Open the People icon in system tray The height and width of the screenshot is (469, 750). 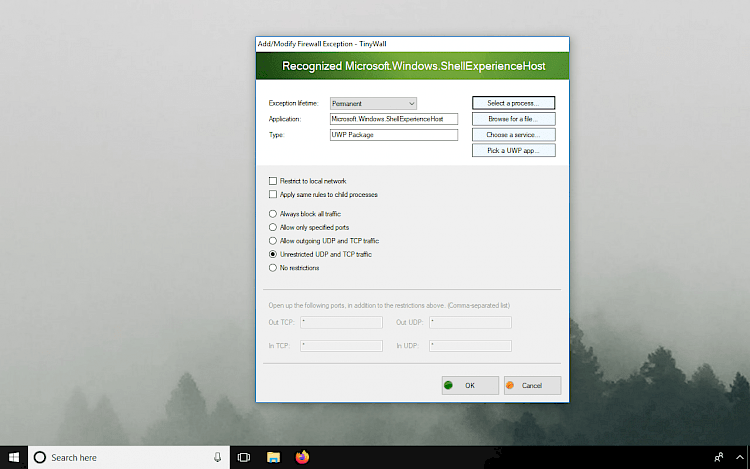coord(718,457)
